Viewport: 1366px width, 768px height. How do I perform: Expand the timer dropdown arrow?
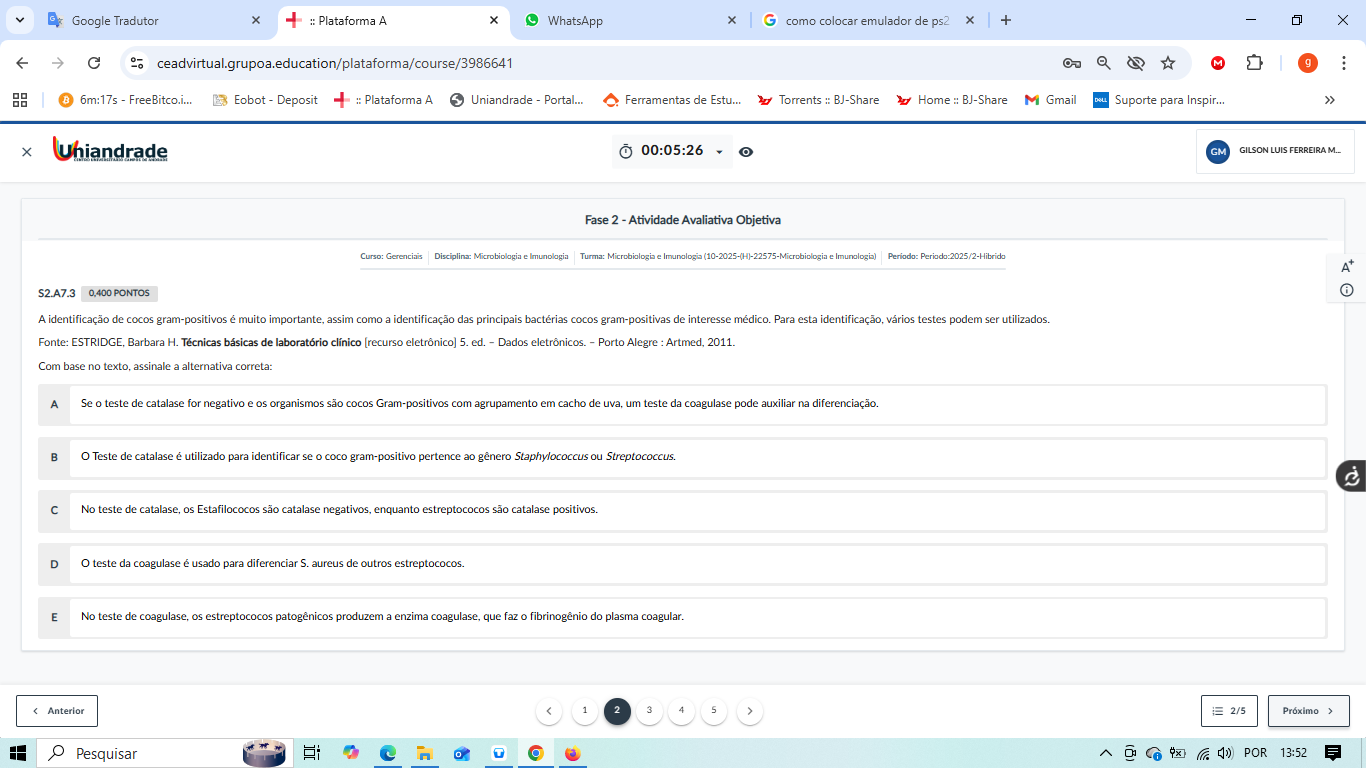click(x=719, y=152)
